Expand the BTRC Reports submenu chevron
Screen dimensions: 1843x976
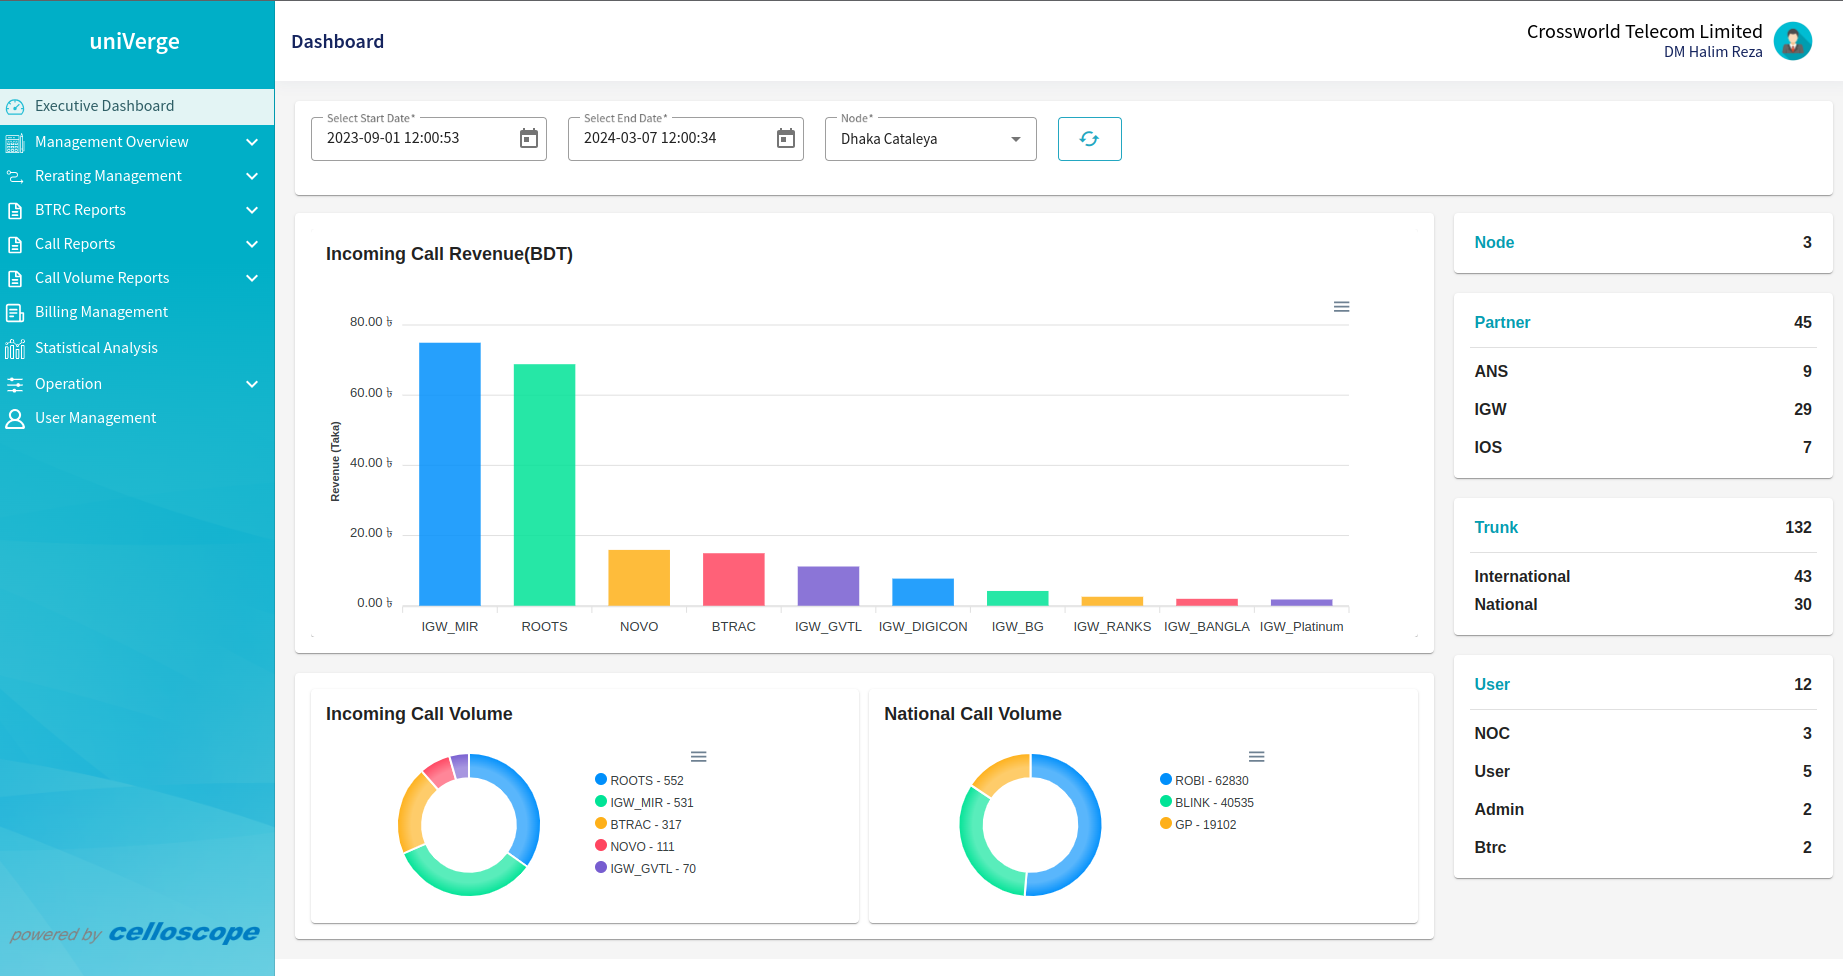pos(252,211)
